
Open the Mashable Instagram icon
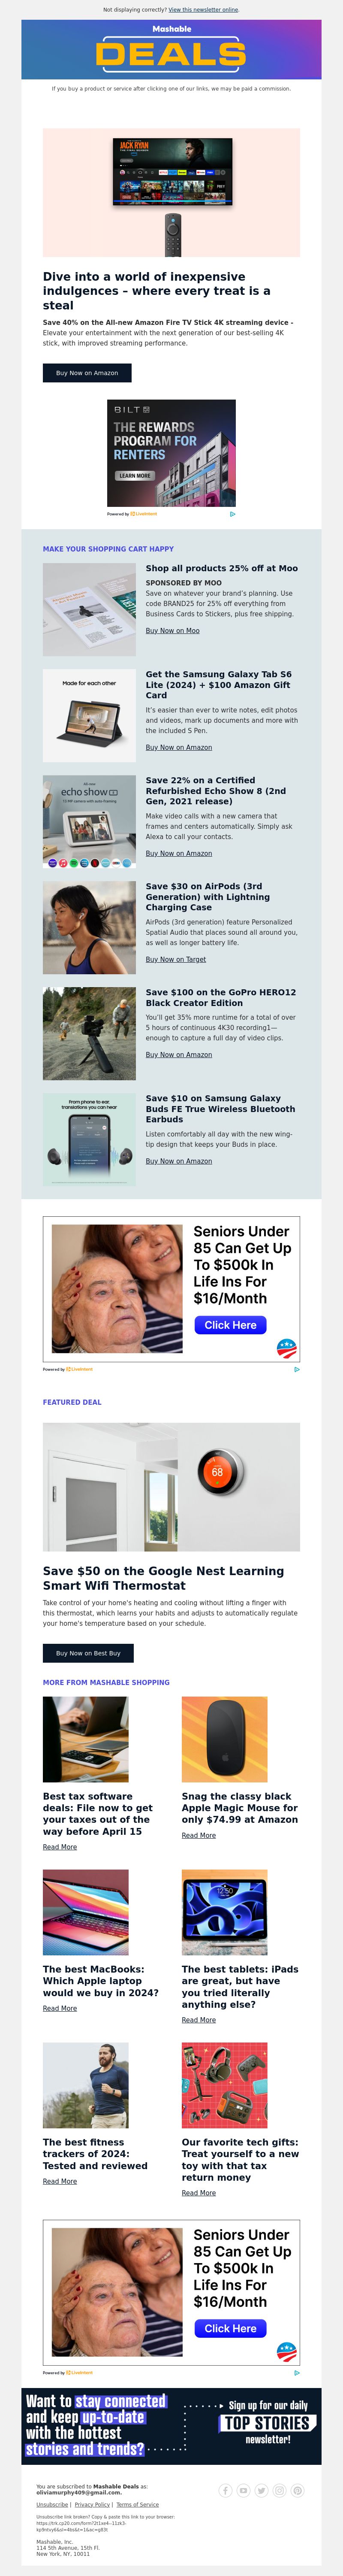pyautogui.click(x=280, y=2490)
